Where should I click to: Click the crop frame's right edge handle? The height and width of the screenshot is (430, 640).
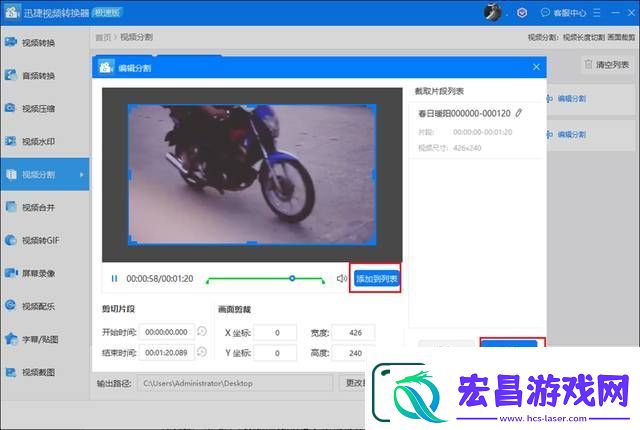[x=374, y=175]
